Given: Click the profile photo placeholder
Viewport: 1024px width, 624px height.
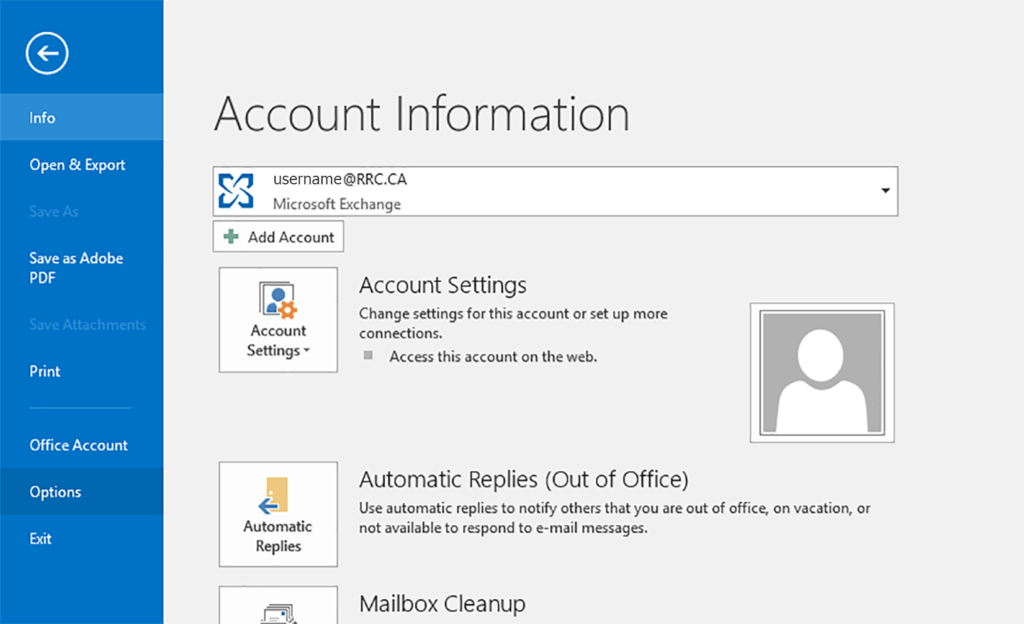Looking at the screenshot, I should (821, 373).
